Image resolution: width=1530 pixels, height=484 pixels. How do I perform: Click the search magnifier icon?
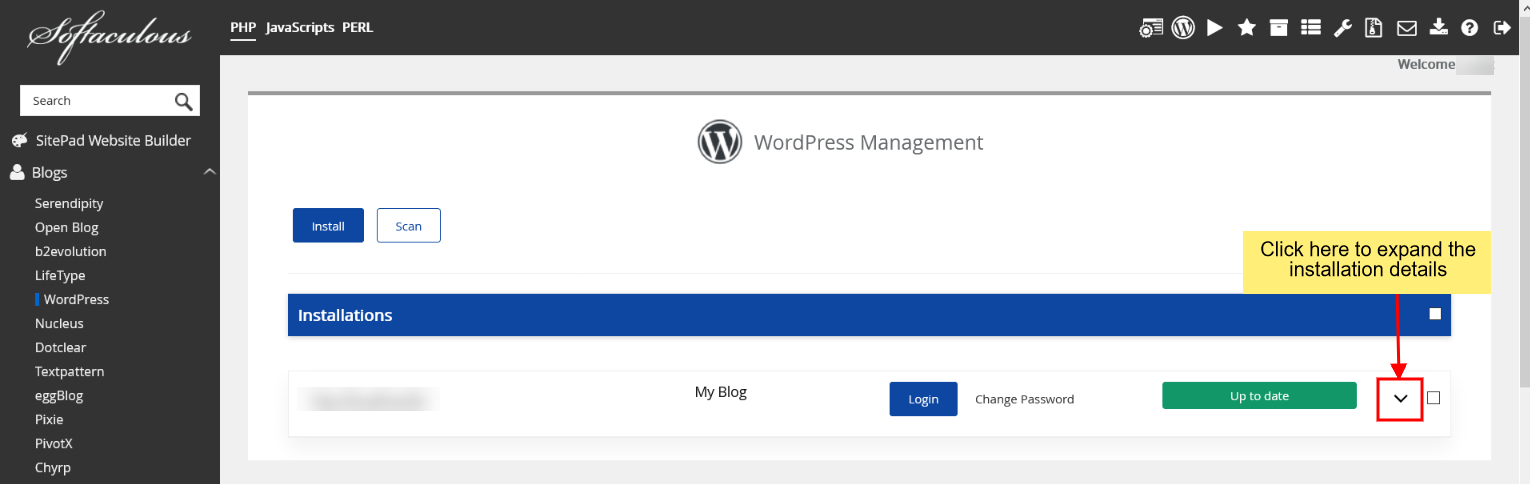(183, 101)
